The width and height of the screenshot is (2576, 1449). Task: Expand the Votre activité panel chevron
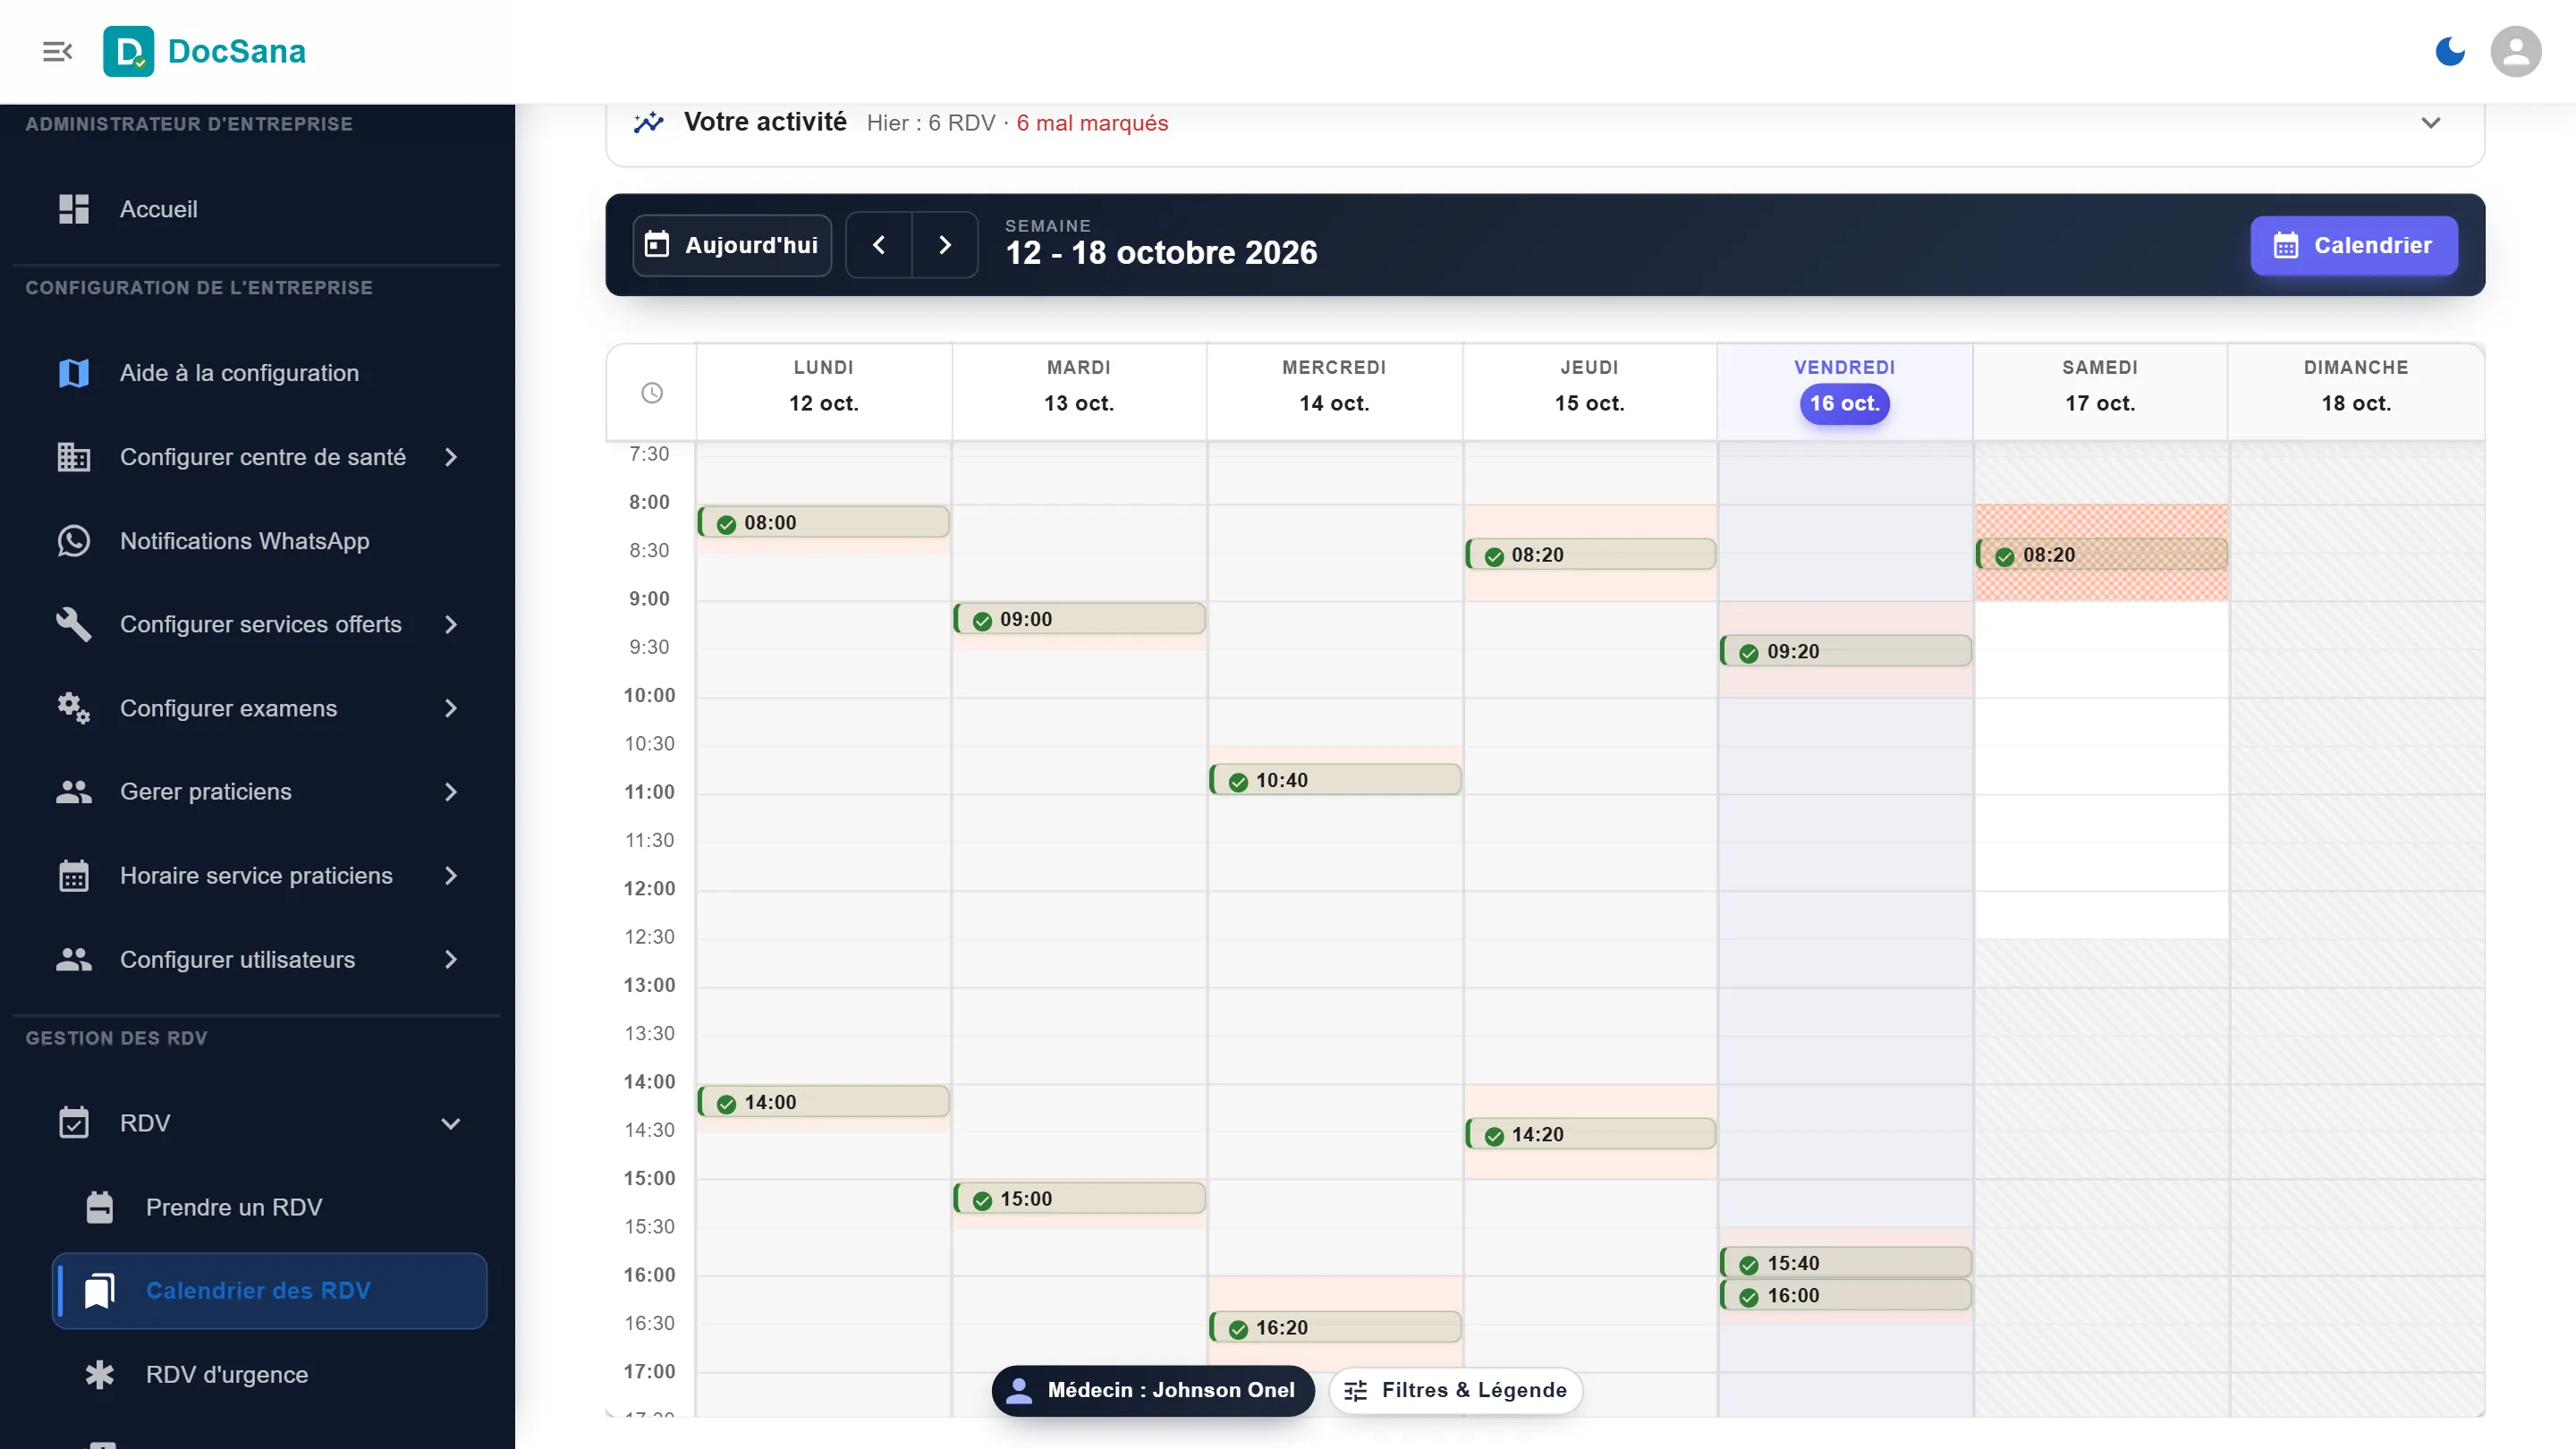point(2430,123)
